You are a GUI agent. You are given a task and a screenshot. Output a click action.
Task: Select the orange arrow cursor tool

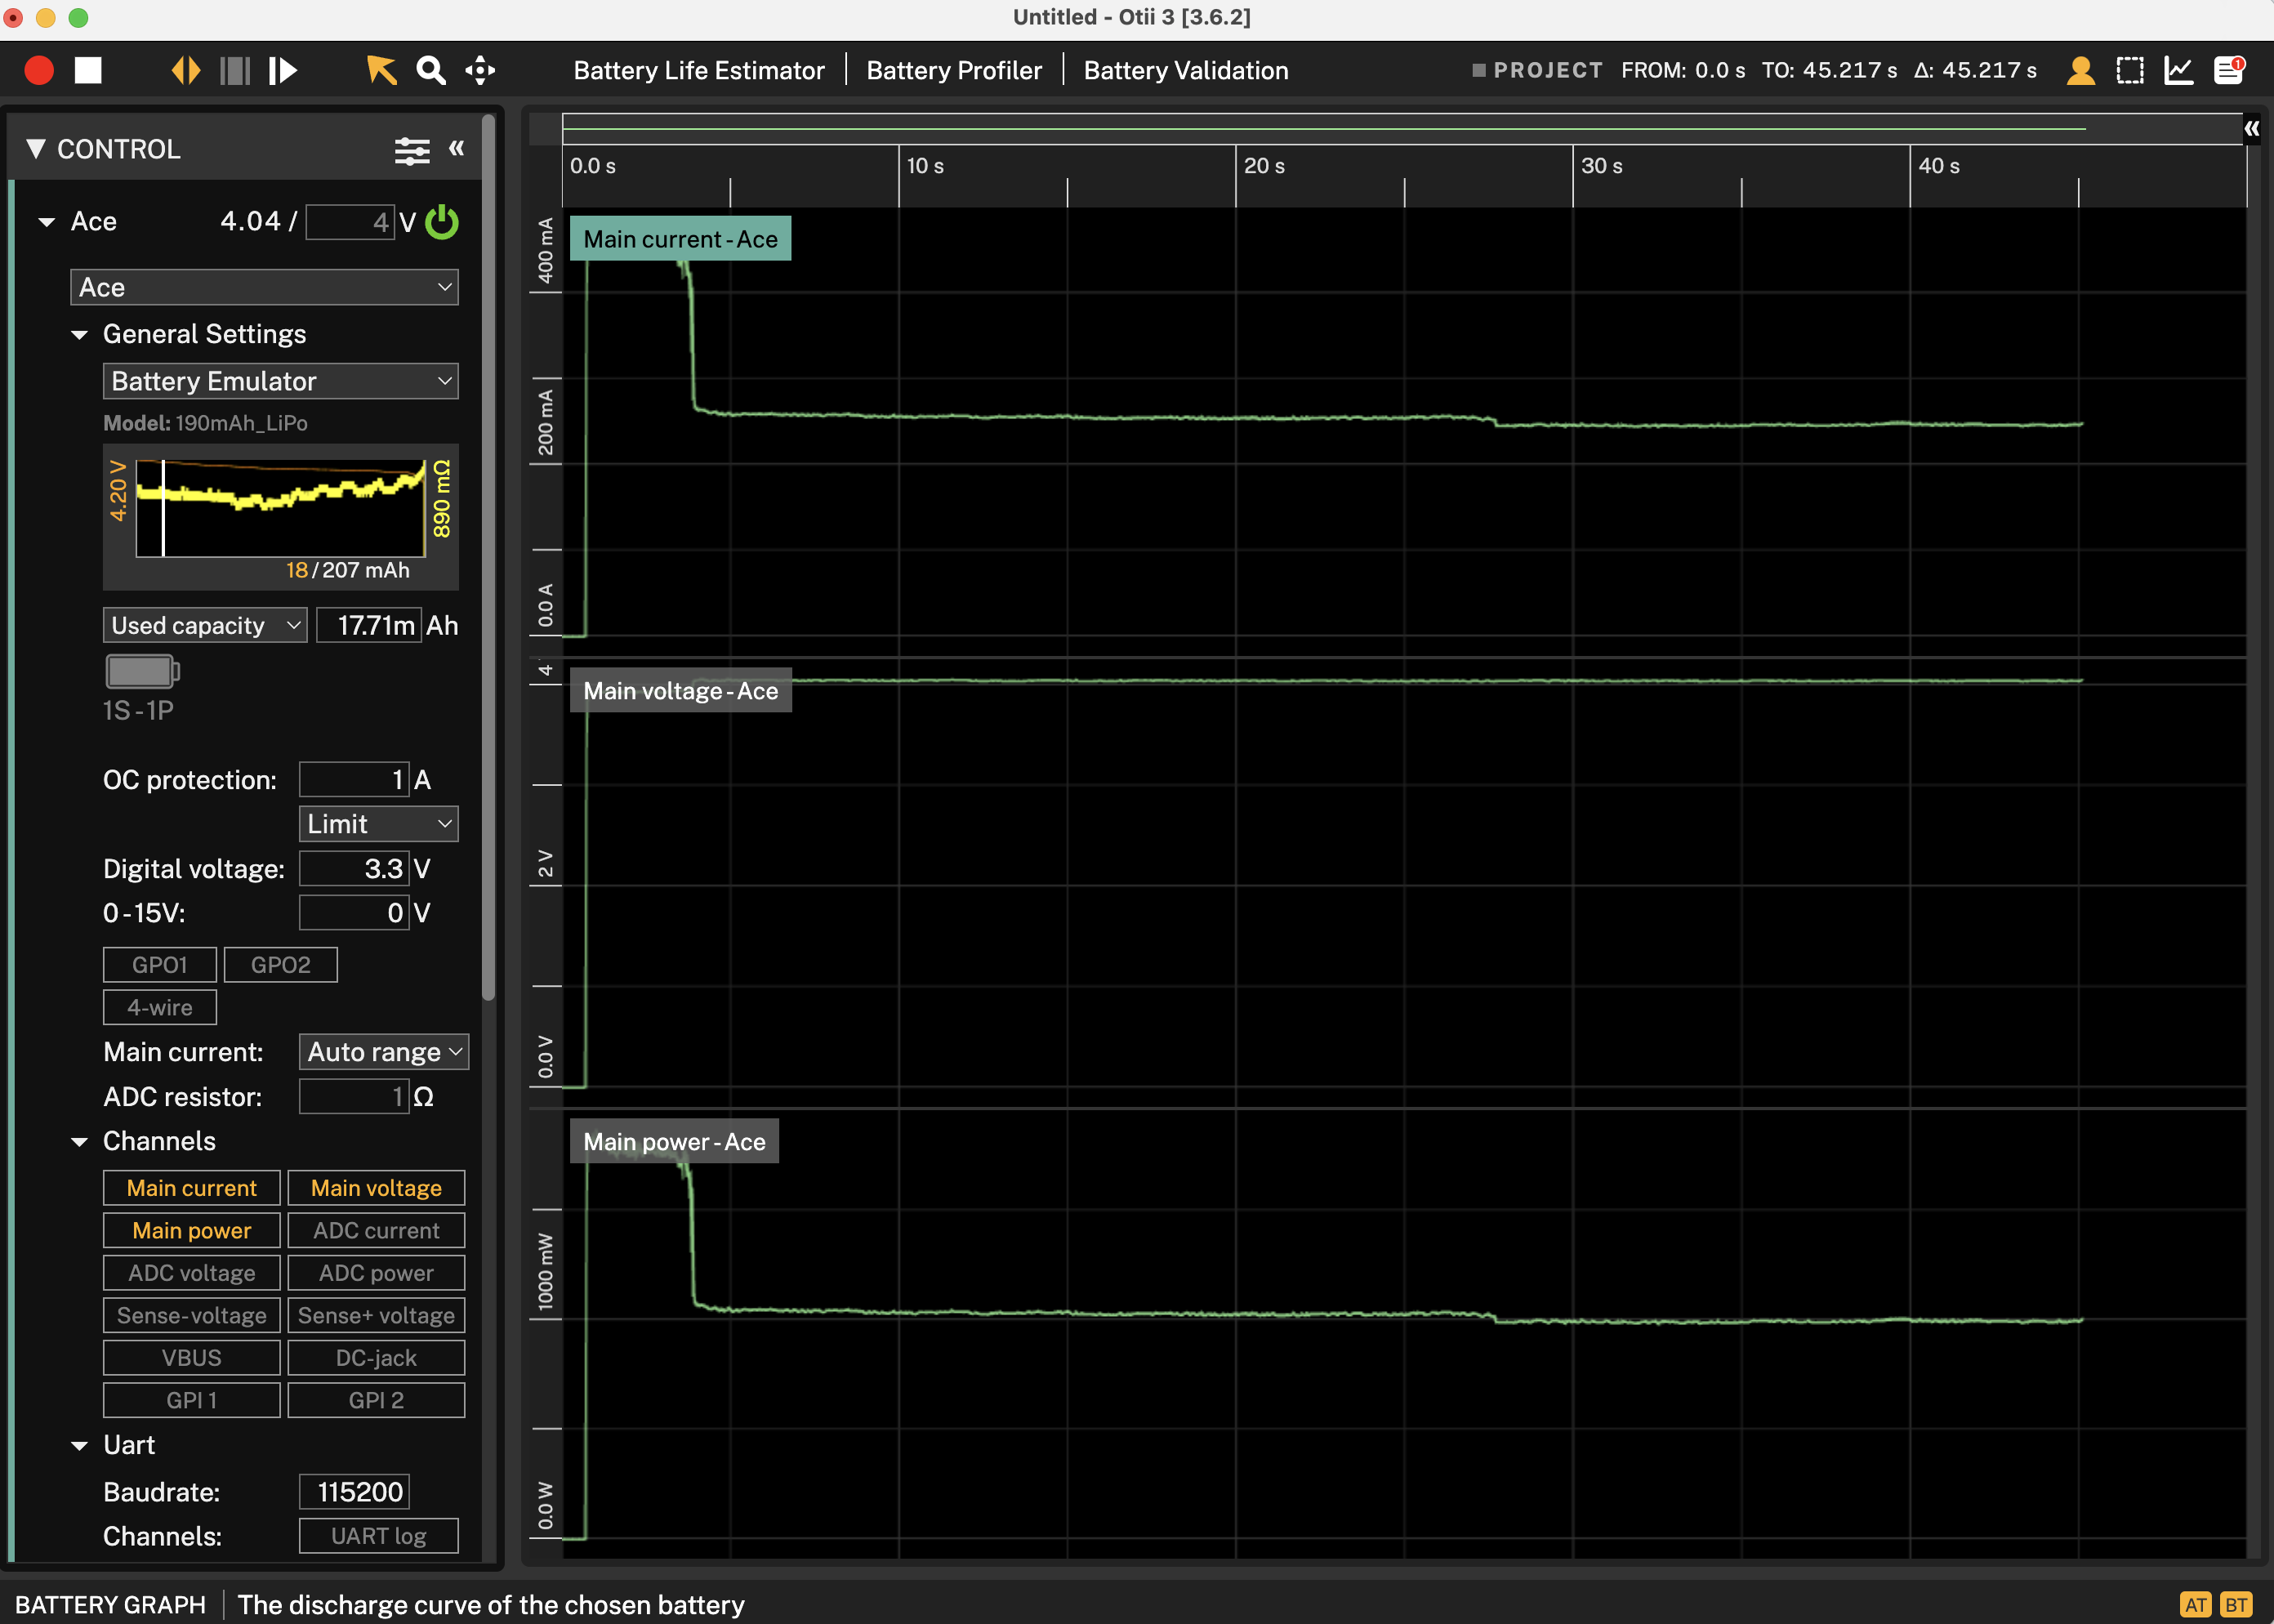click(381, 70)
